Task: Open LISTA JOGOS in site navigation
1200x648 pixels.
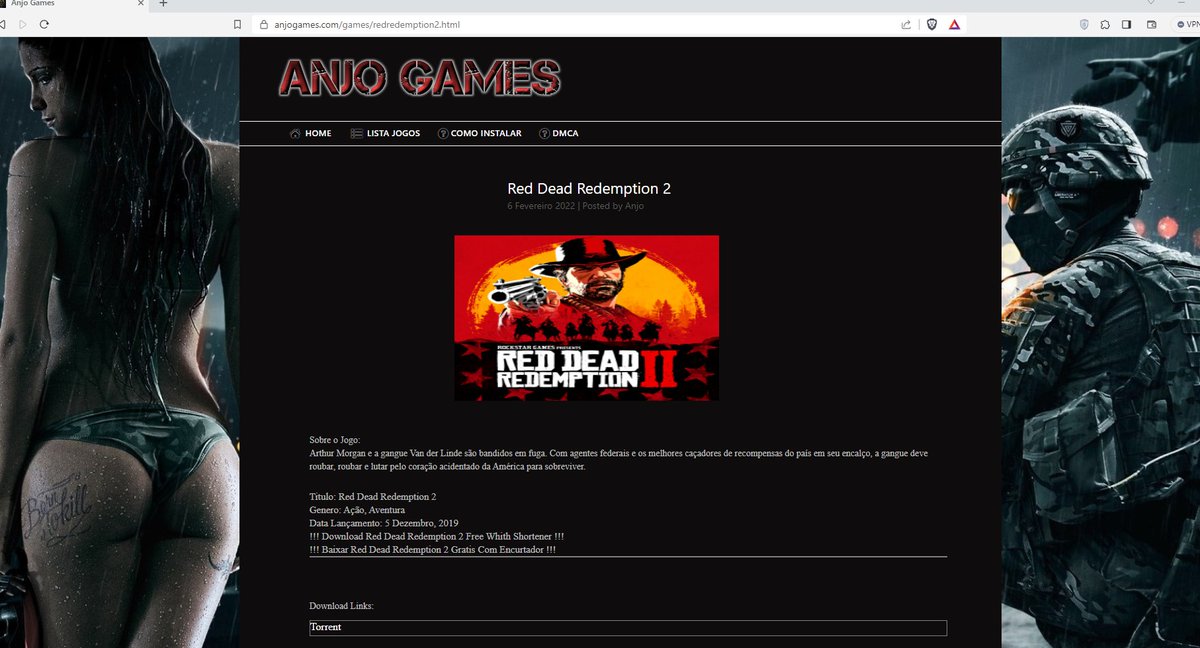Action: (385, 133)
